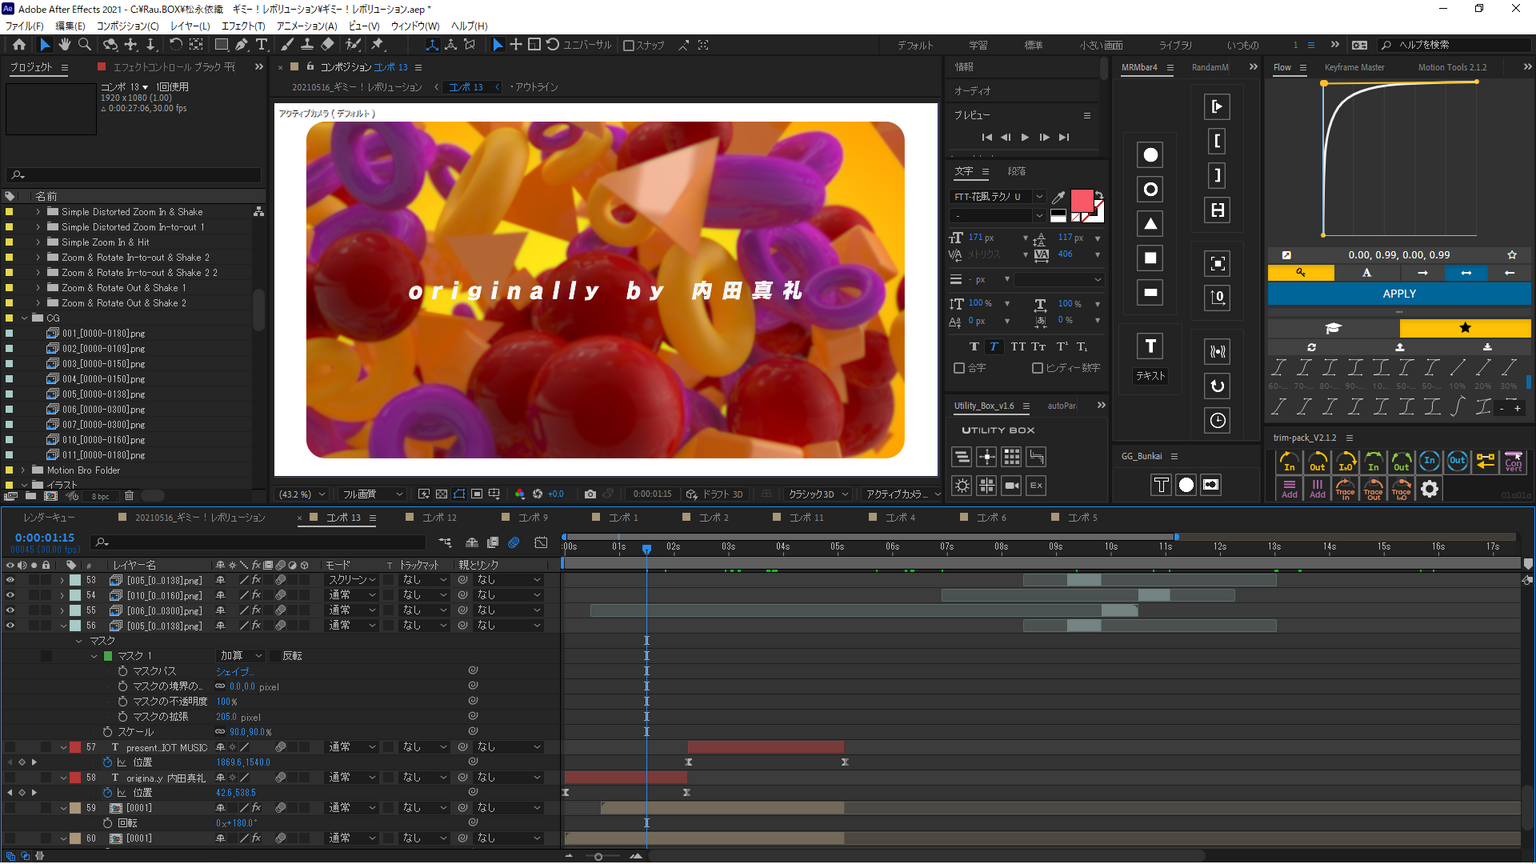The image size is (1536, 864).
Task: Hide layer 53 with eye toggle
Action: pos(10,580)
